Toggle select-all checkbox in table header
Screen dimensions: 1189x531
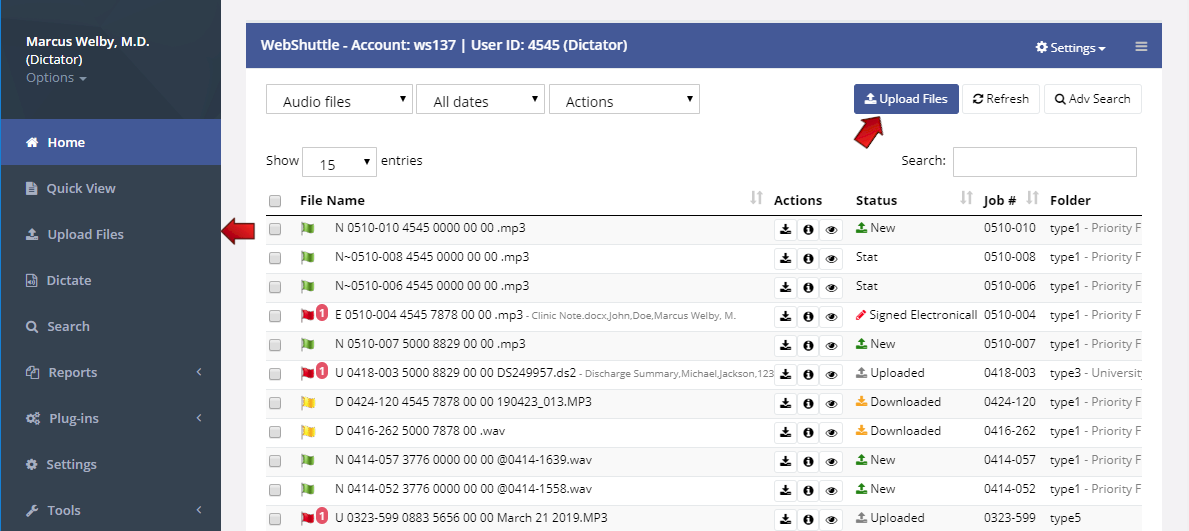point(275,201)
